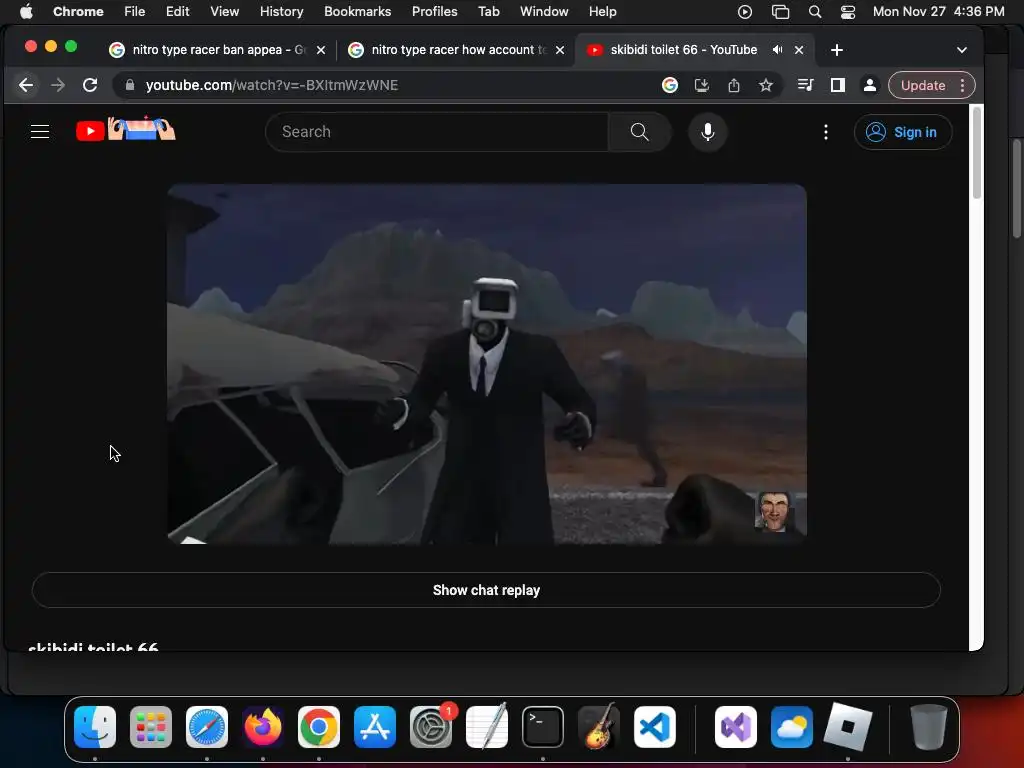
Task: Open Finder from the Dock
Action: click(x=95, y=727)
